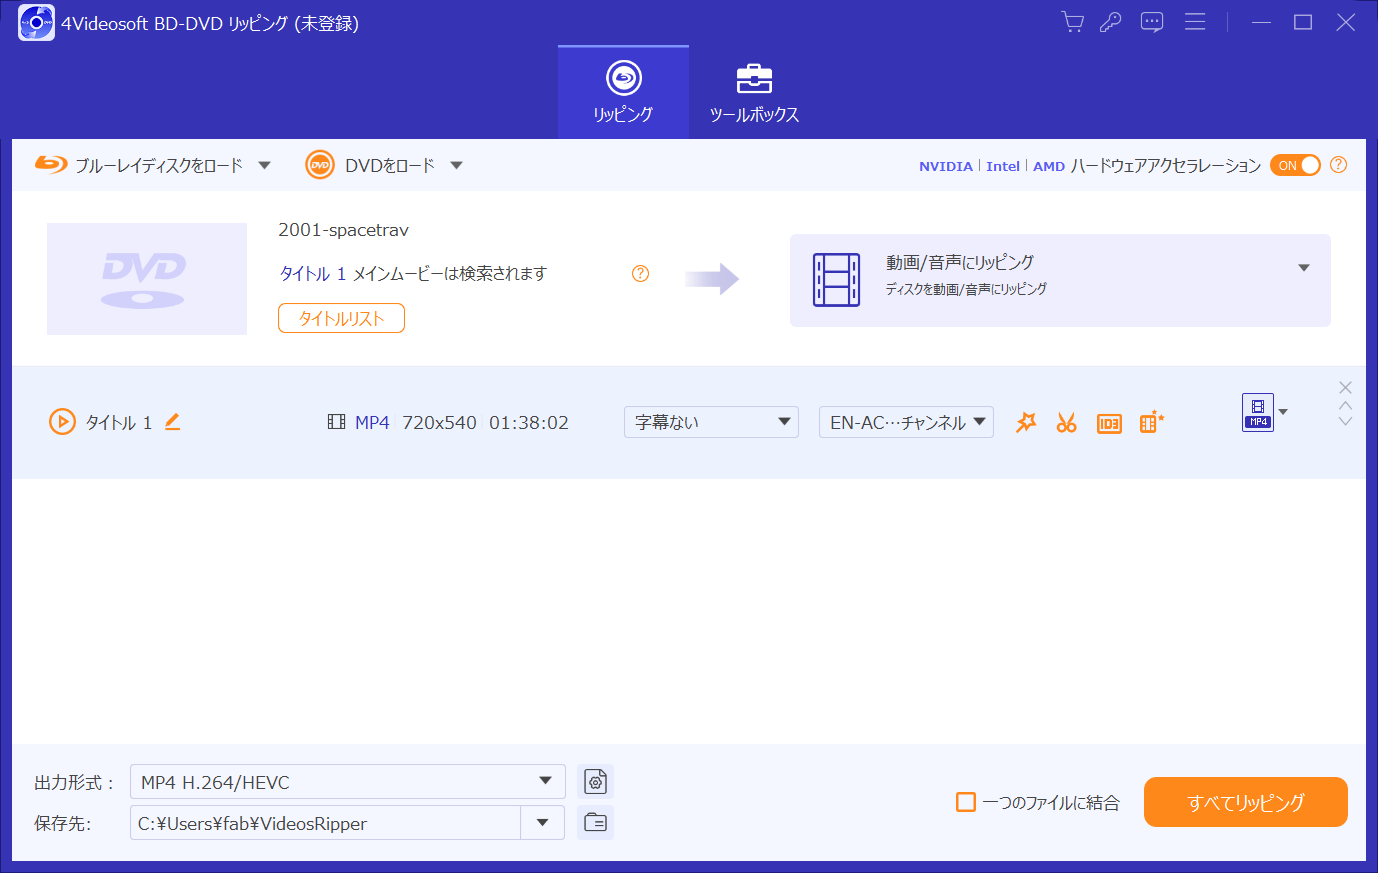Move タイトル 1 up with arrow
The height and width of the screenshot is (873, 1378).
click(x=1345, y=406)
